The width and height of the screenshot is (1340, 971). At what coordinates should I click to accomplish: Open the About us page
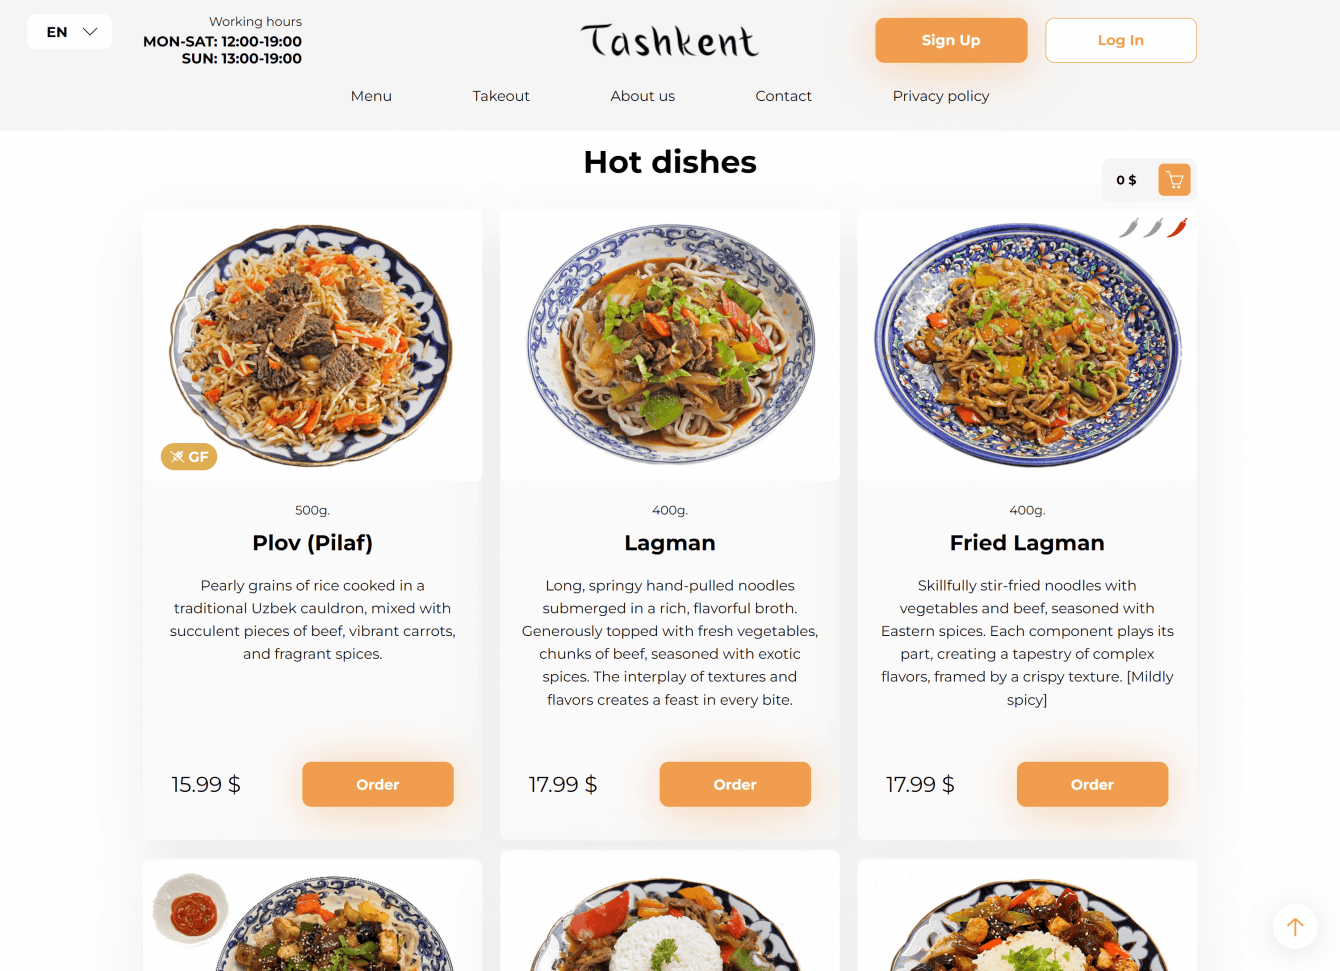[x=643, y=96]
